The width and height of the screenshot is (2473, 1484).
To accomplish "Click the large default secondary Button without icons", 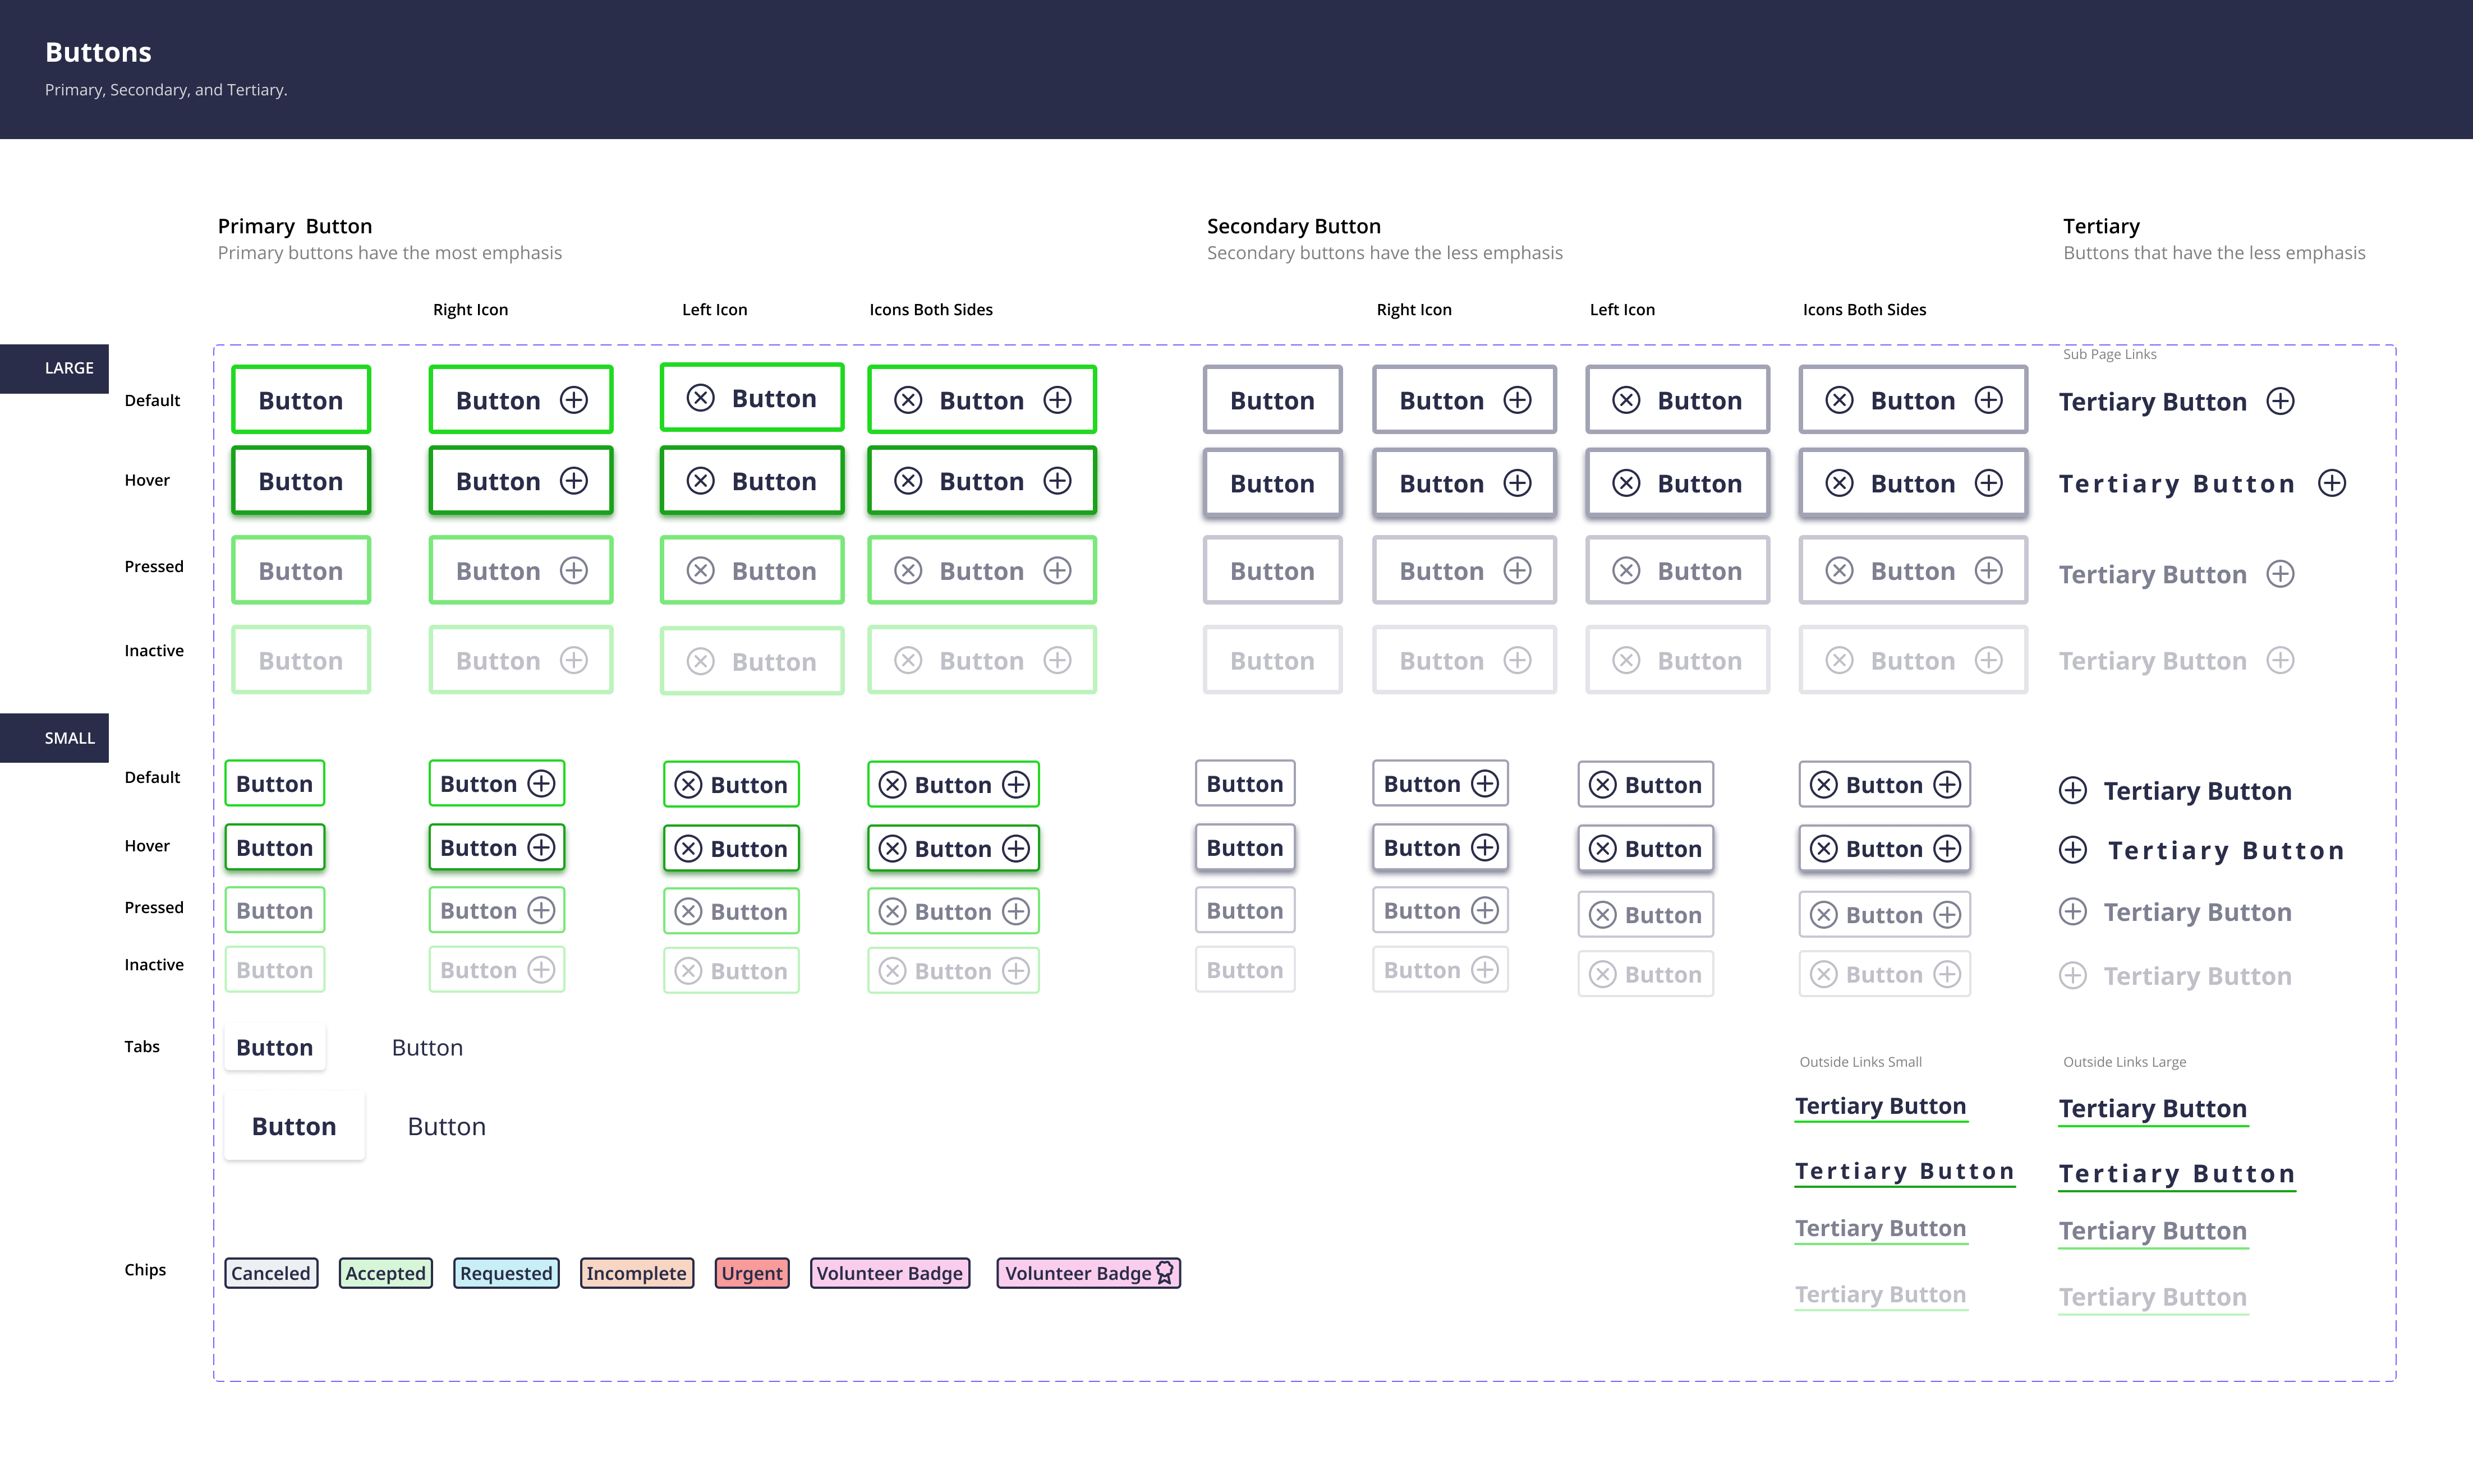I will pyautogui.click(x=1272, y=400).
